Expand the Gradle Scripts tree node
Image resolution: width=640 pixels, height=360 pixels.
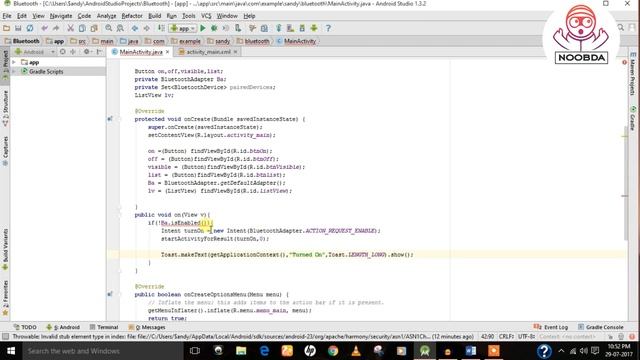[14, 71]
